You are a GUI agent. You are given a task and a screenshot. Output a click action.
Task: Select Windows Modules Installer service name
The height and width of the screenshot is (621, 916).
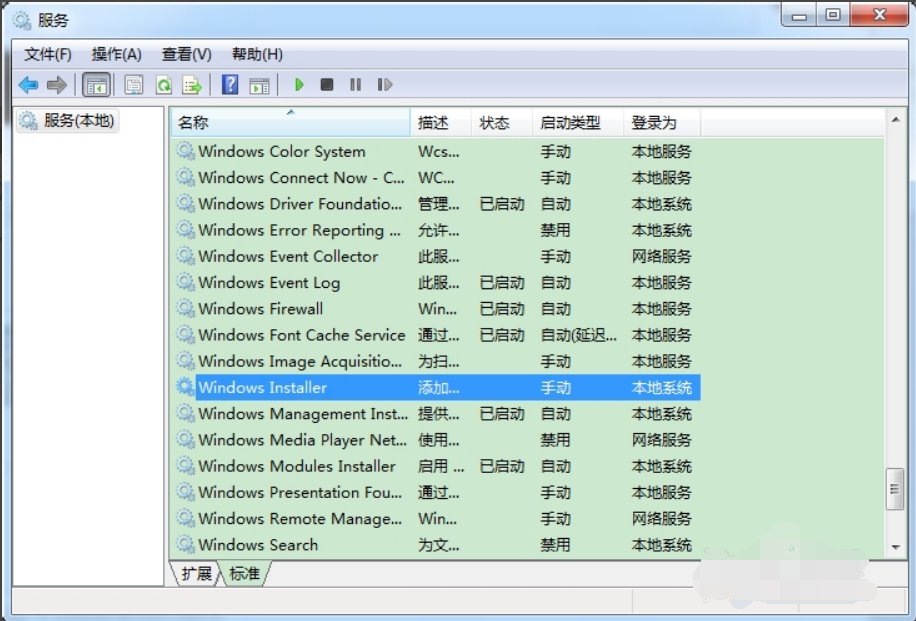click(297, 466)
